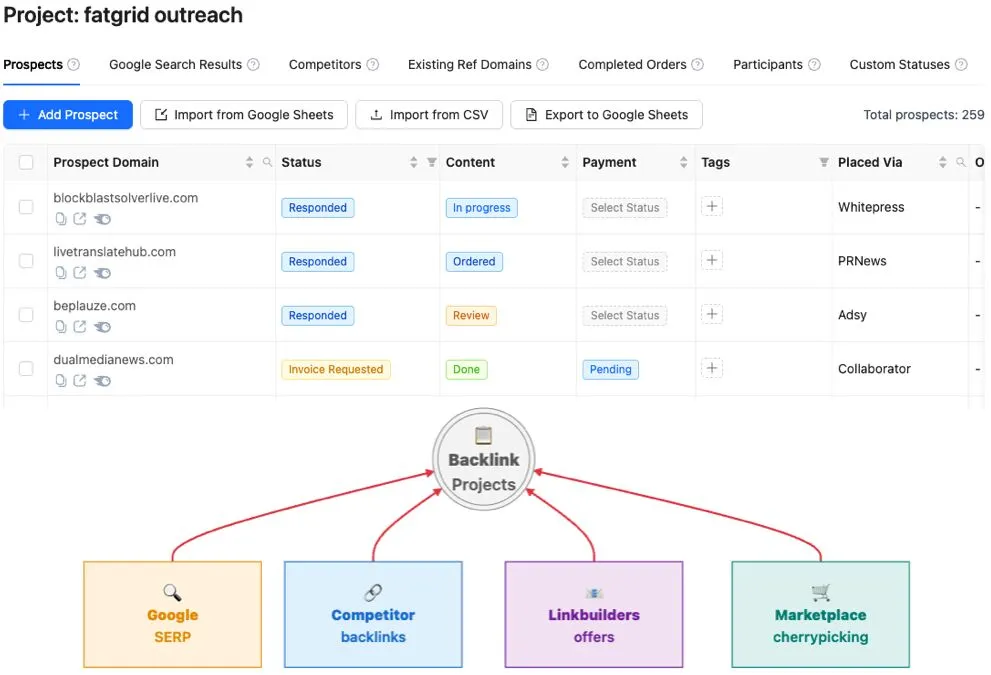
Task: Change the Review content status on beplauze.com
Action: click(x=471, y=316)
